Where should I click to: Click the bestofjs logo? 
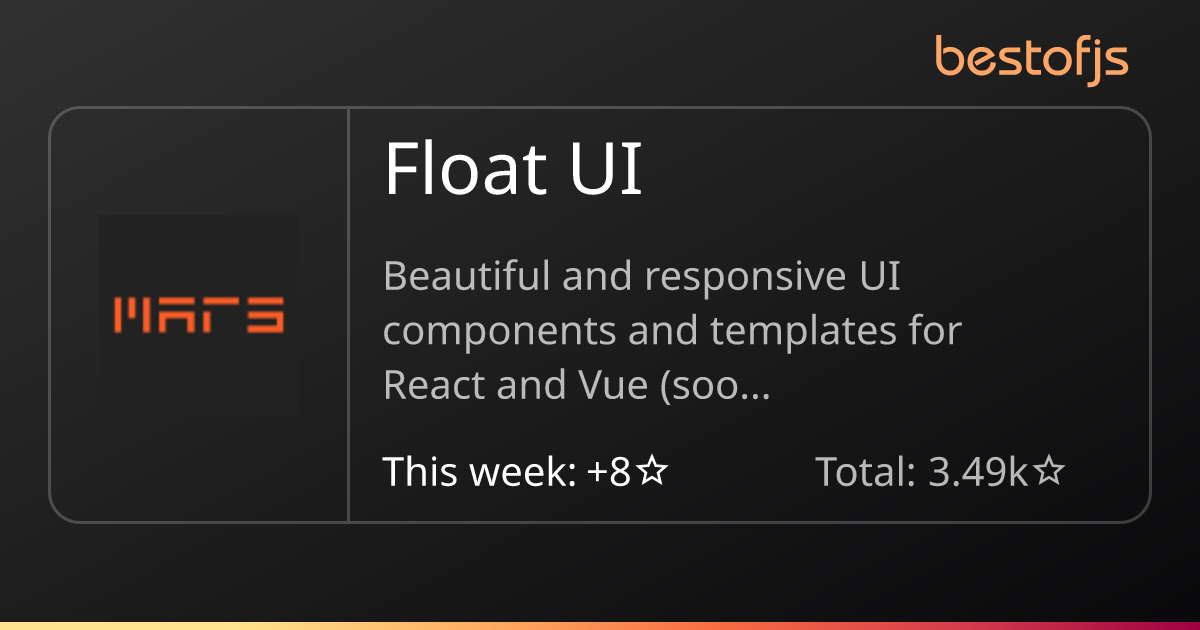click(1031, 57)
